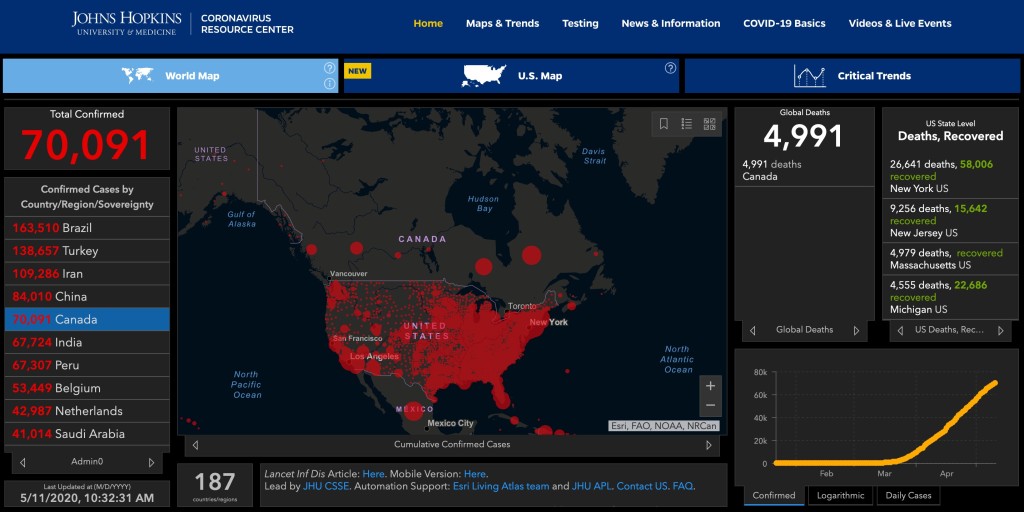Image resolution: width=1024 pixels, height=512 pixels.
Task: Click the Total Confirmed 70,091 figure
Action: point(86,144)
